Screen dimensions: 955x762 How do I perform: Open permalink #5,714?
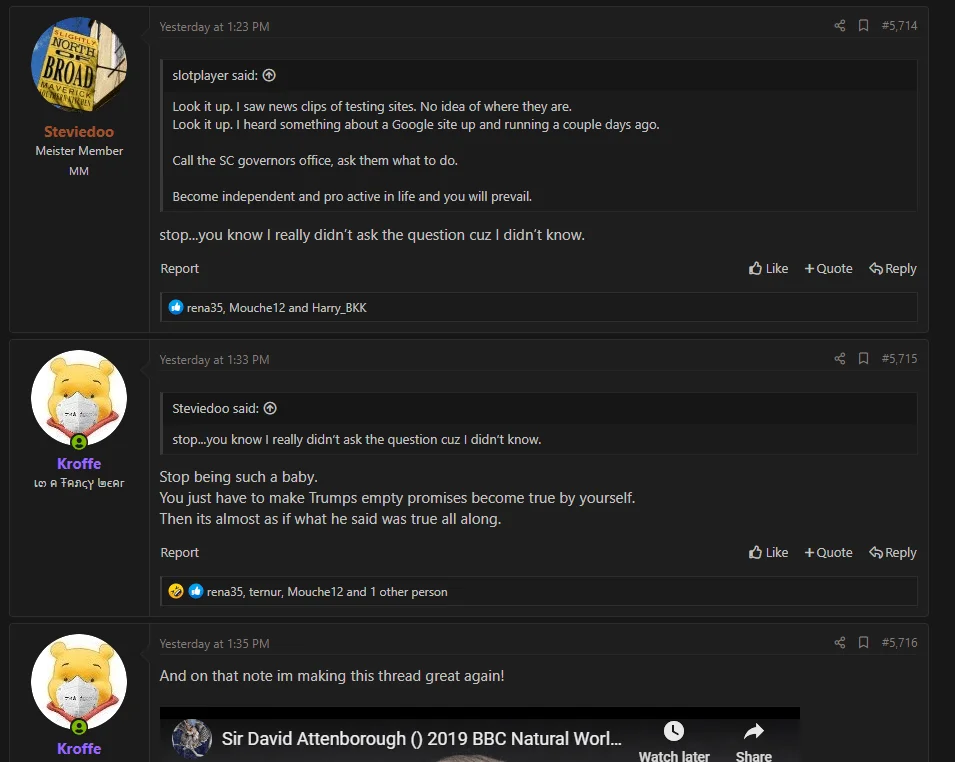tap(899, 26)
